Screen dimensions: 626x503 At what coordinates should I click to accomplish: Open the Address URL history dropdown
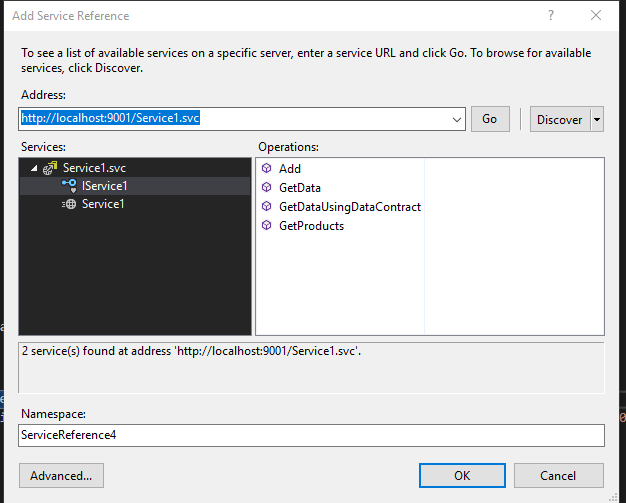pos(457,119)
